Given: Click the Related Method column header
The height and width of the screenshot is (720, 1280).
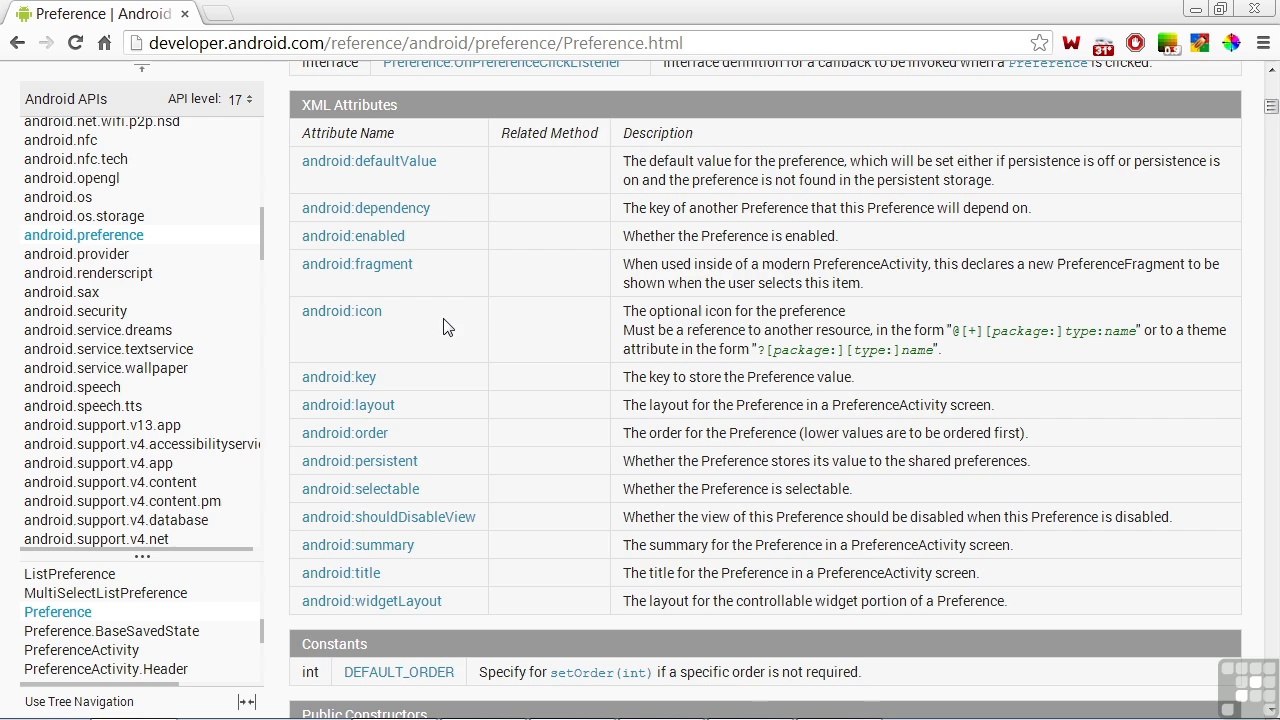Looking at the screenshot, I should point(549,133).
